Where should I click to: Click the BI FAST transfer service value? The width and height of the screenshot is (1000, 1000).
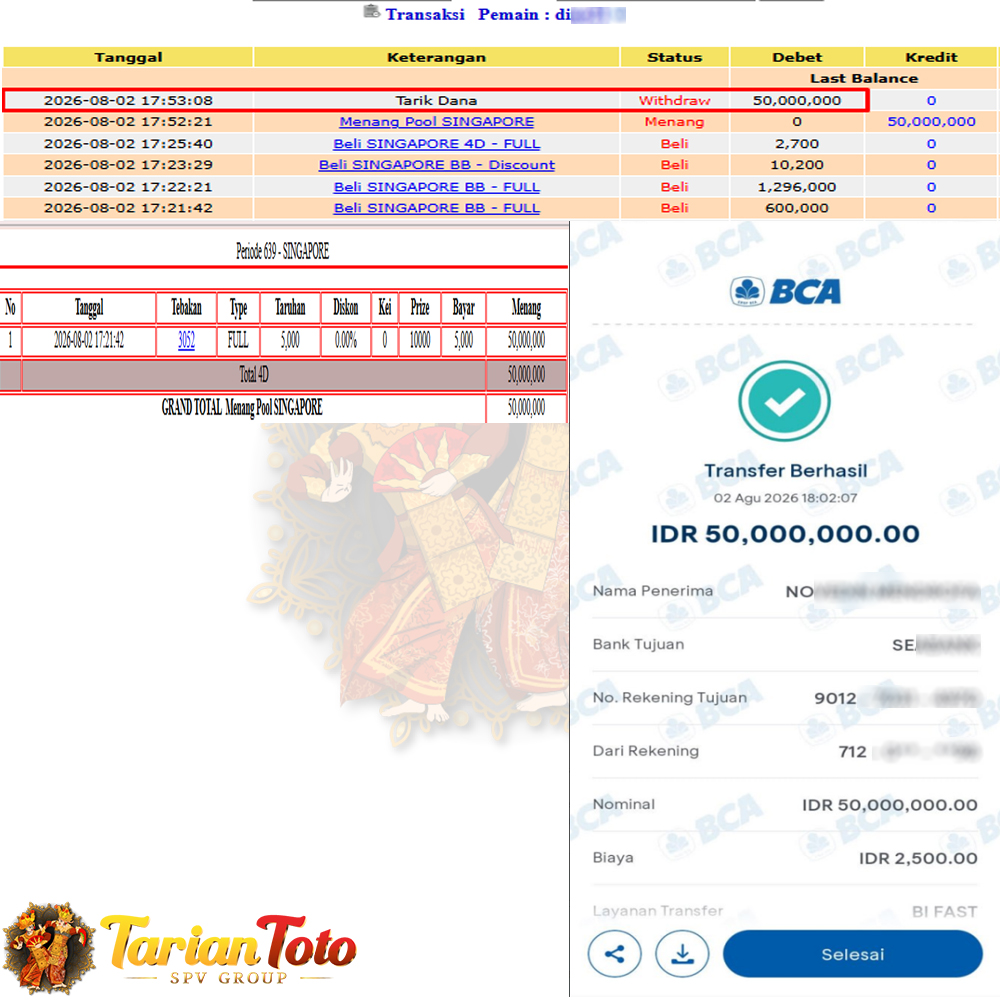click(945, 912)
